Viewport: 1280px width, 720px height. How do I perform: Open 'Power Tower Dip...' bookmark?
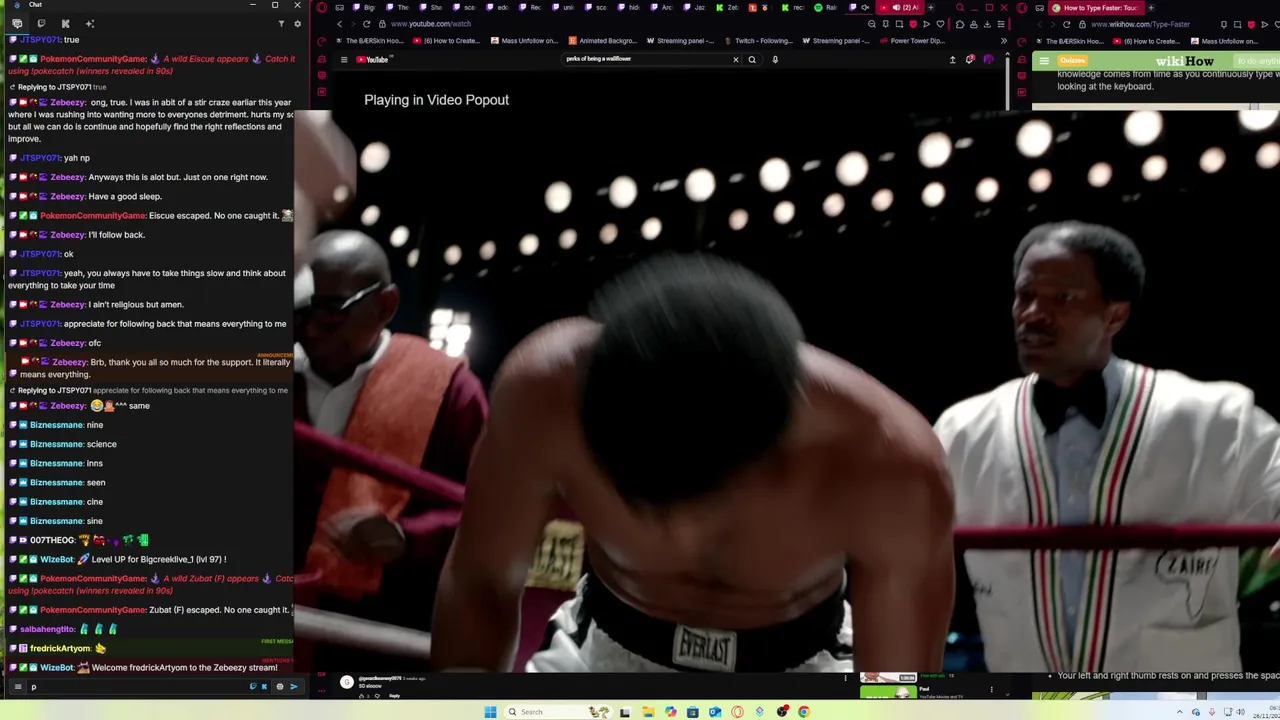[911, 41]
